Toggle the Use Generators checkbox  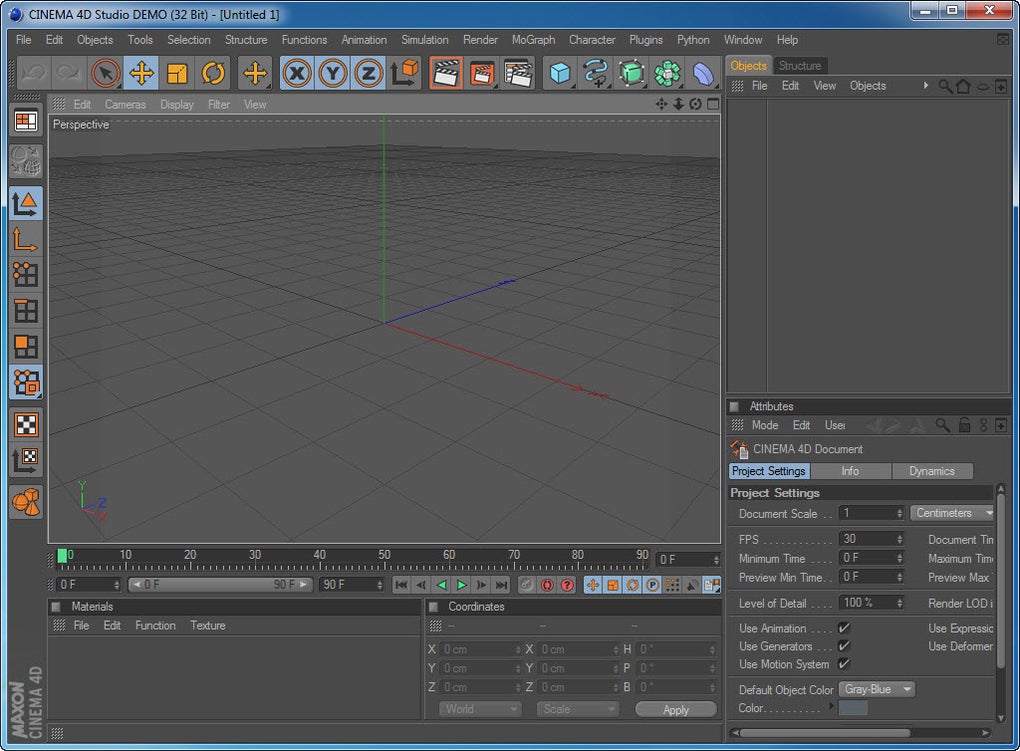(x=844, y=646)
